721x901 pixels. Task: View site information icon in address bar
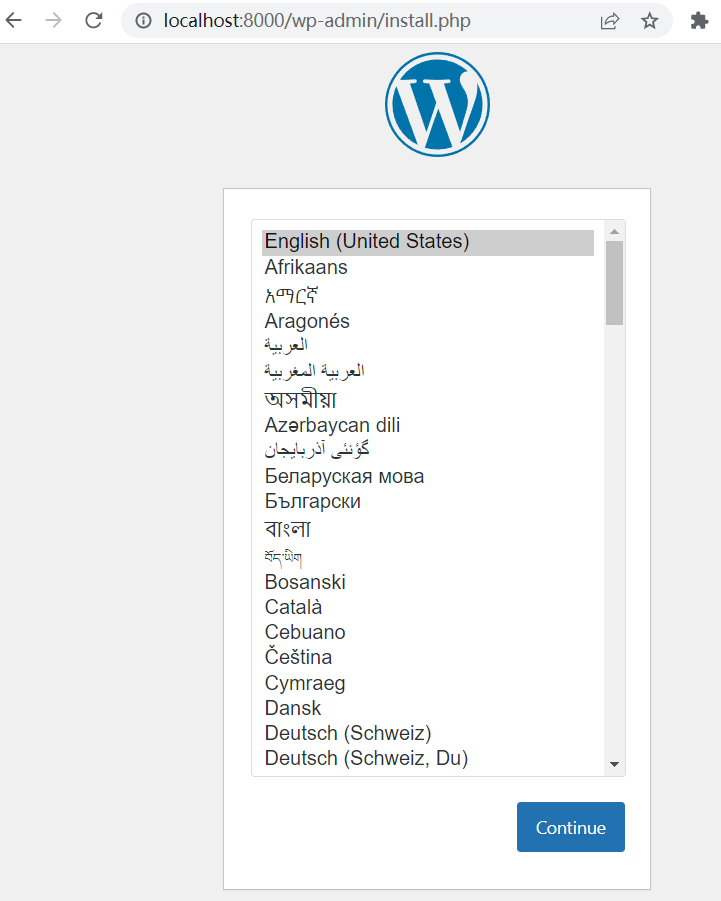click(x=144, y=21)
